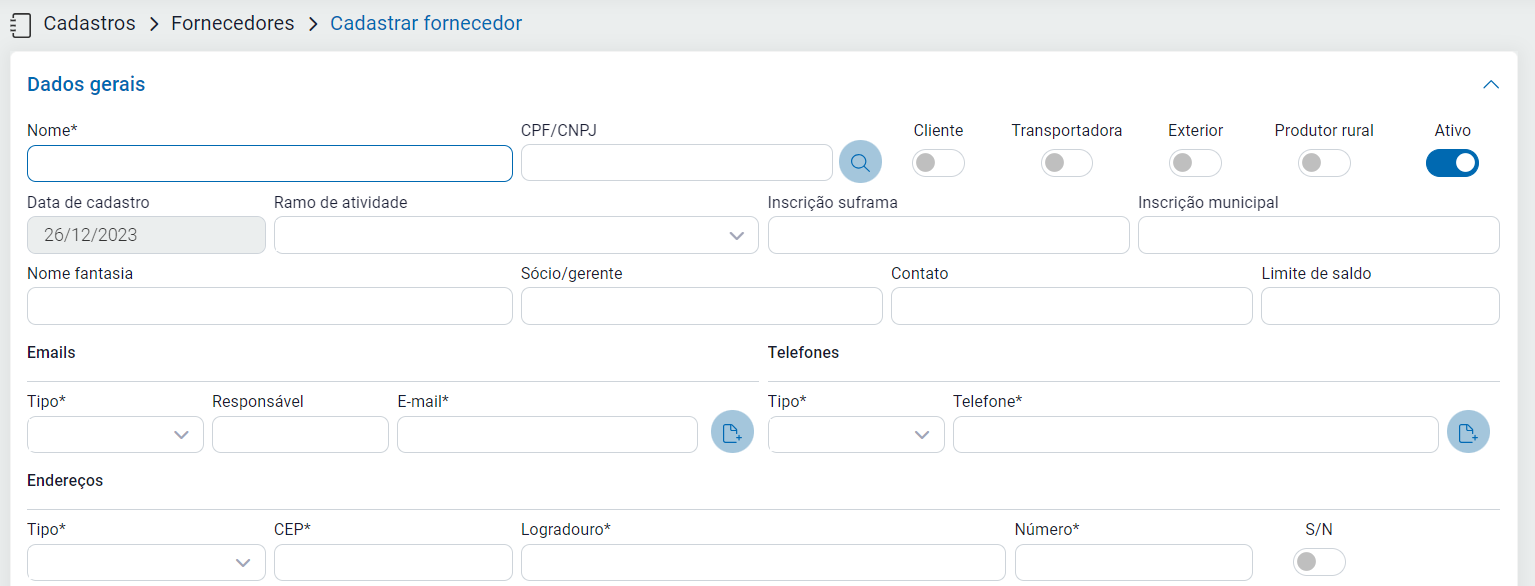Click the add email document icon
The width and height of the screenshot is (1535, 586).
pos(732,433)
